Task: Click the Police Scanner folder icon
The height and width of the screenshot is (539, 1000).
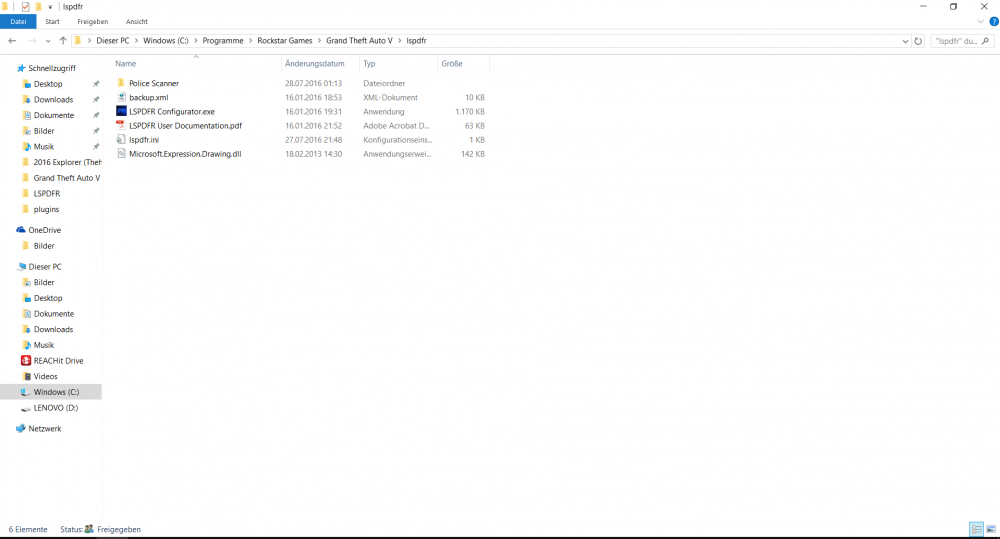Action: point(121,83)
